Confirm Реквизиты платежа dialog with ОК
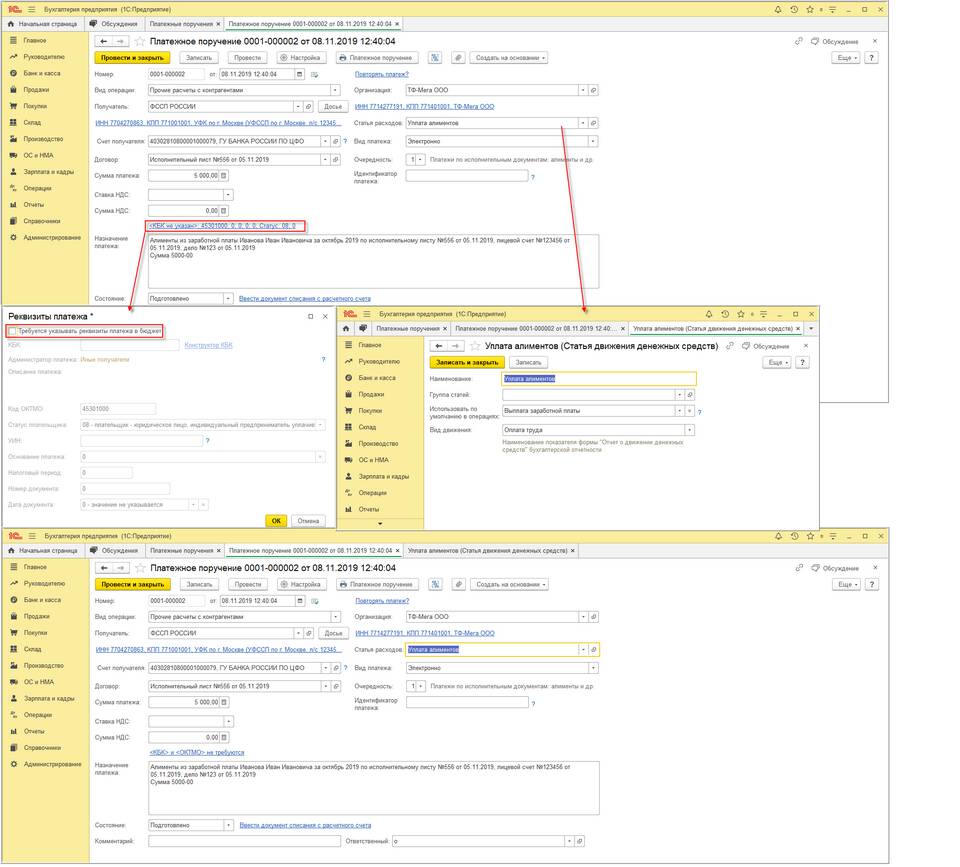 (x=276, y=520)
